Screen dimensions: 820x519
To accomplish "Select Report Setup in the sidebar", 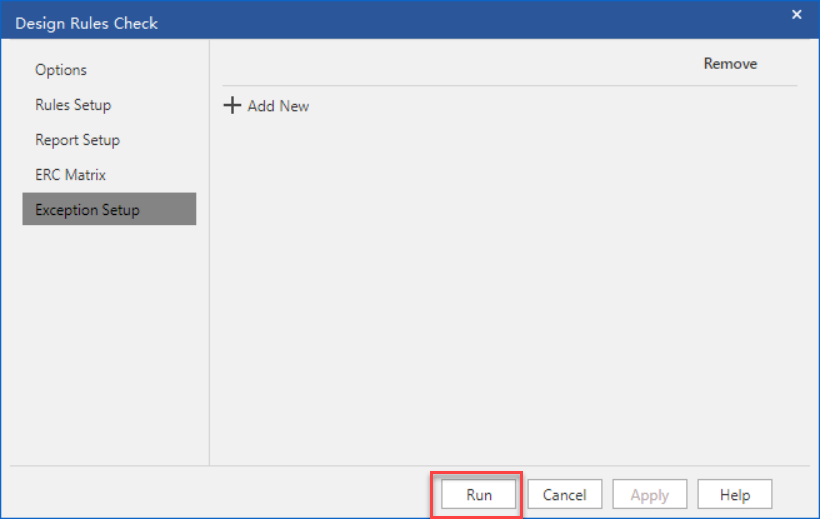I will (77, 140).
